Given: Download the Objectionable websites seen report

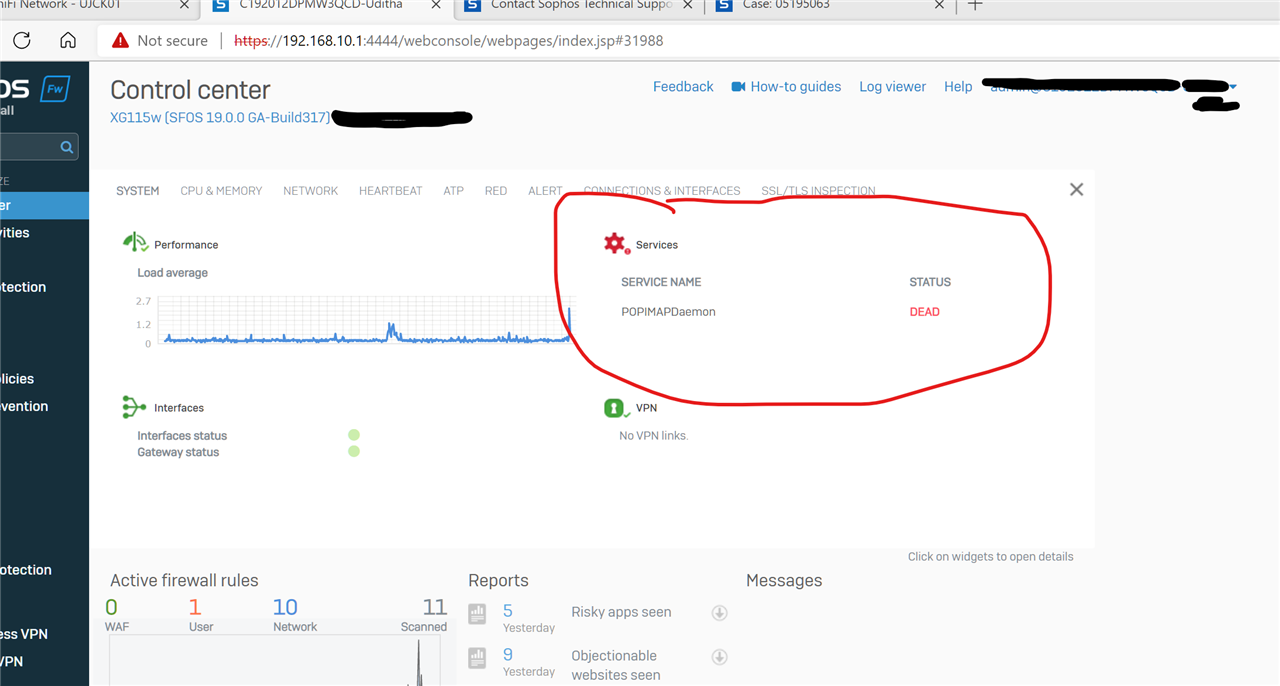Looking at the screenshot, I should coord(719,657).
